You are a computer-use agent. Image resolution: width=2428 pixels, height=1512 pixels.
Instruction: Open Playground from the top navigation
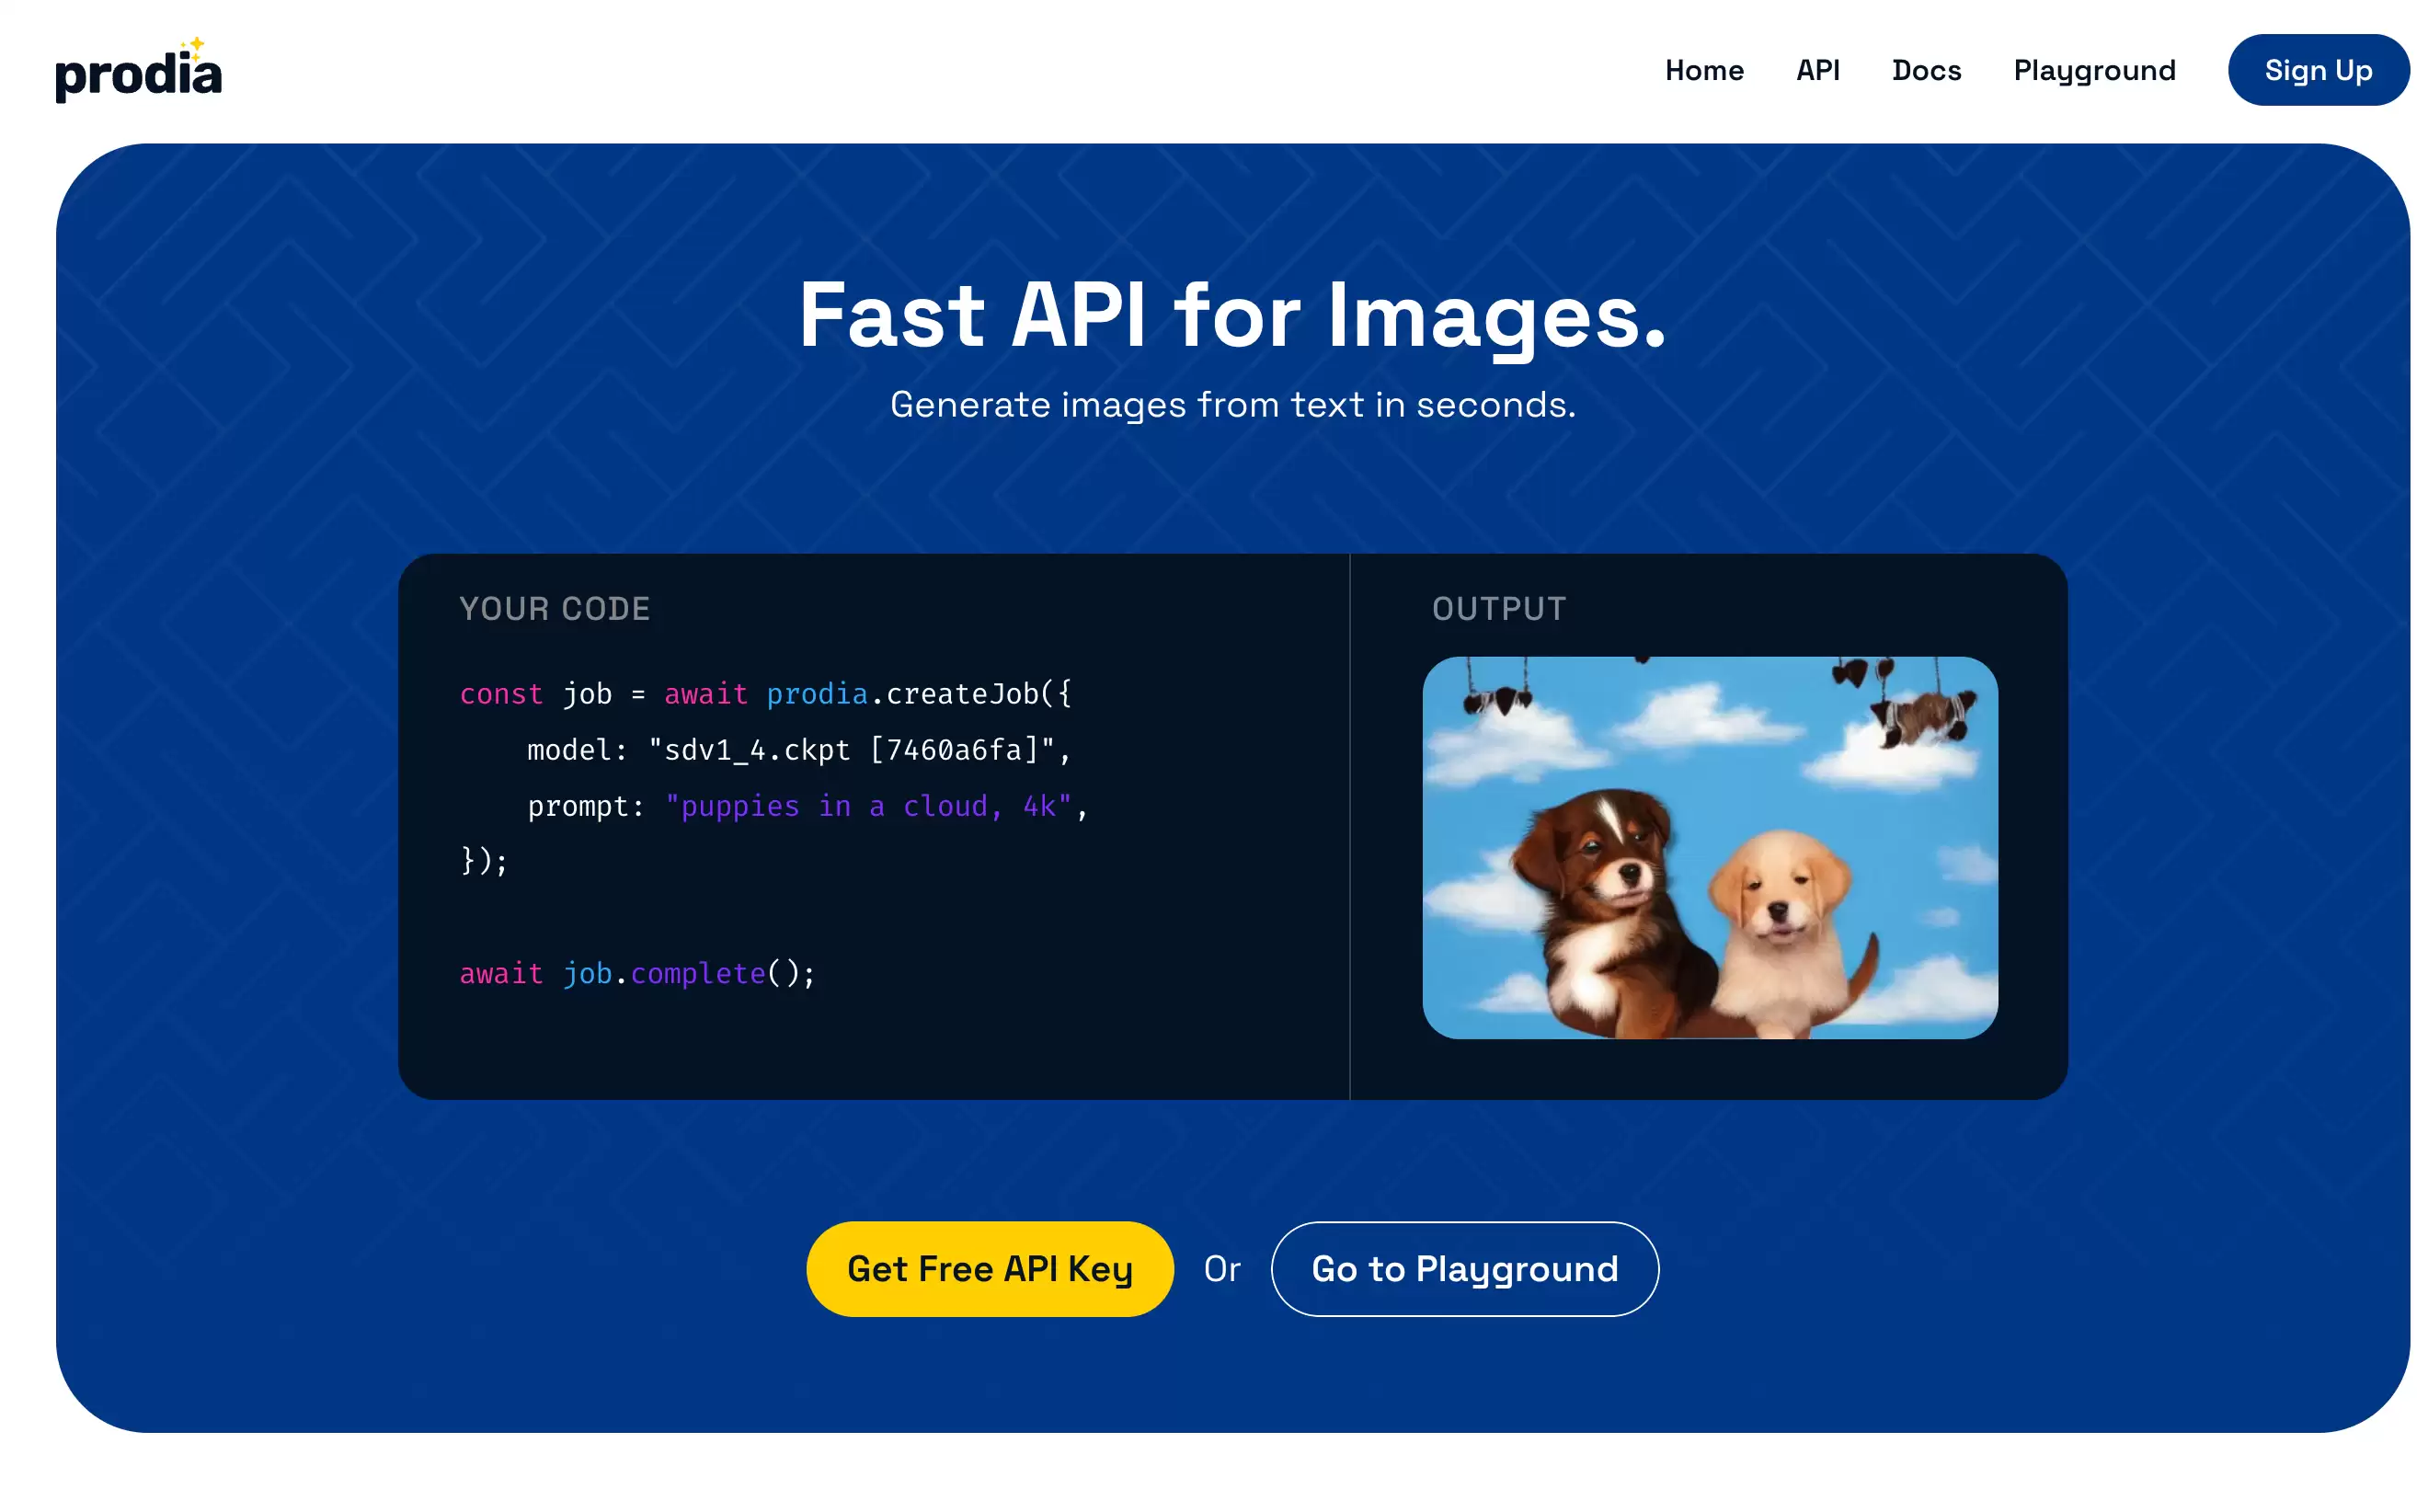[2093, 70]
